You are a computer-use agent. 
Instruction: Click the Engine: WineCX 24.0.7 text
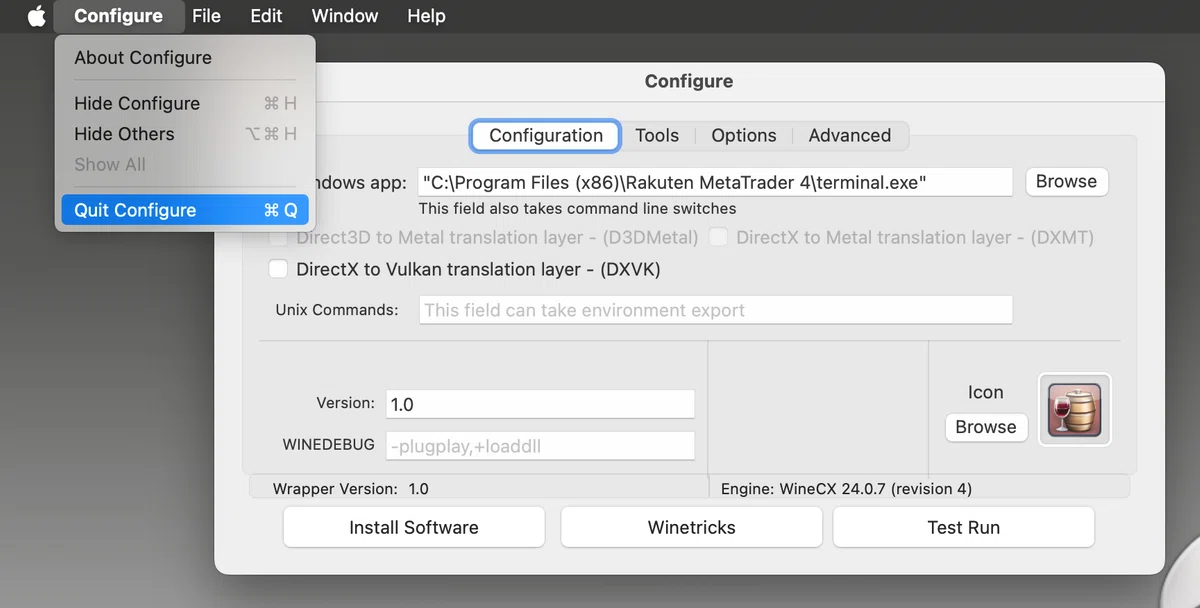[846, 489]
